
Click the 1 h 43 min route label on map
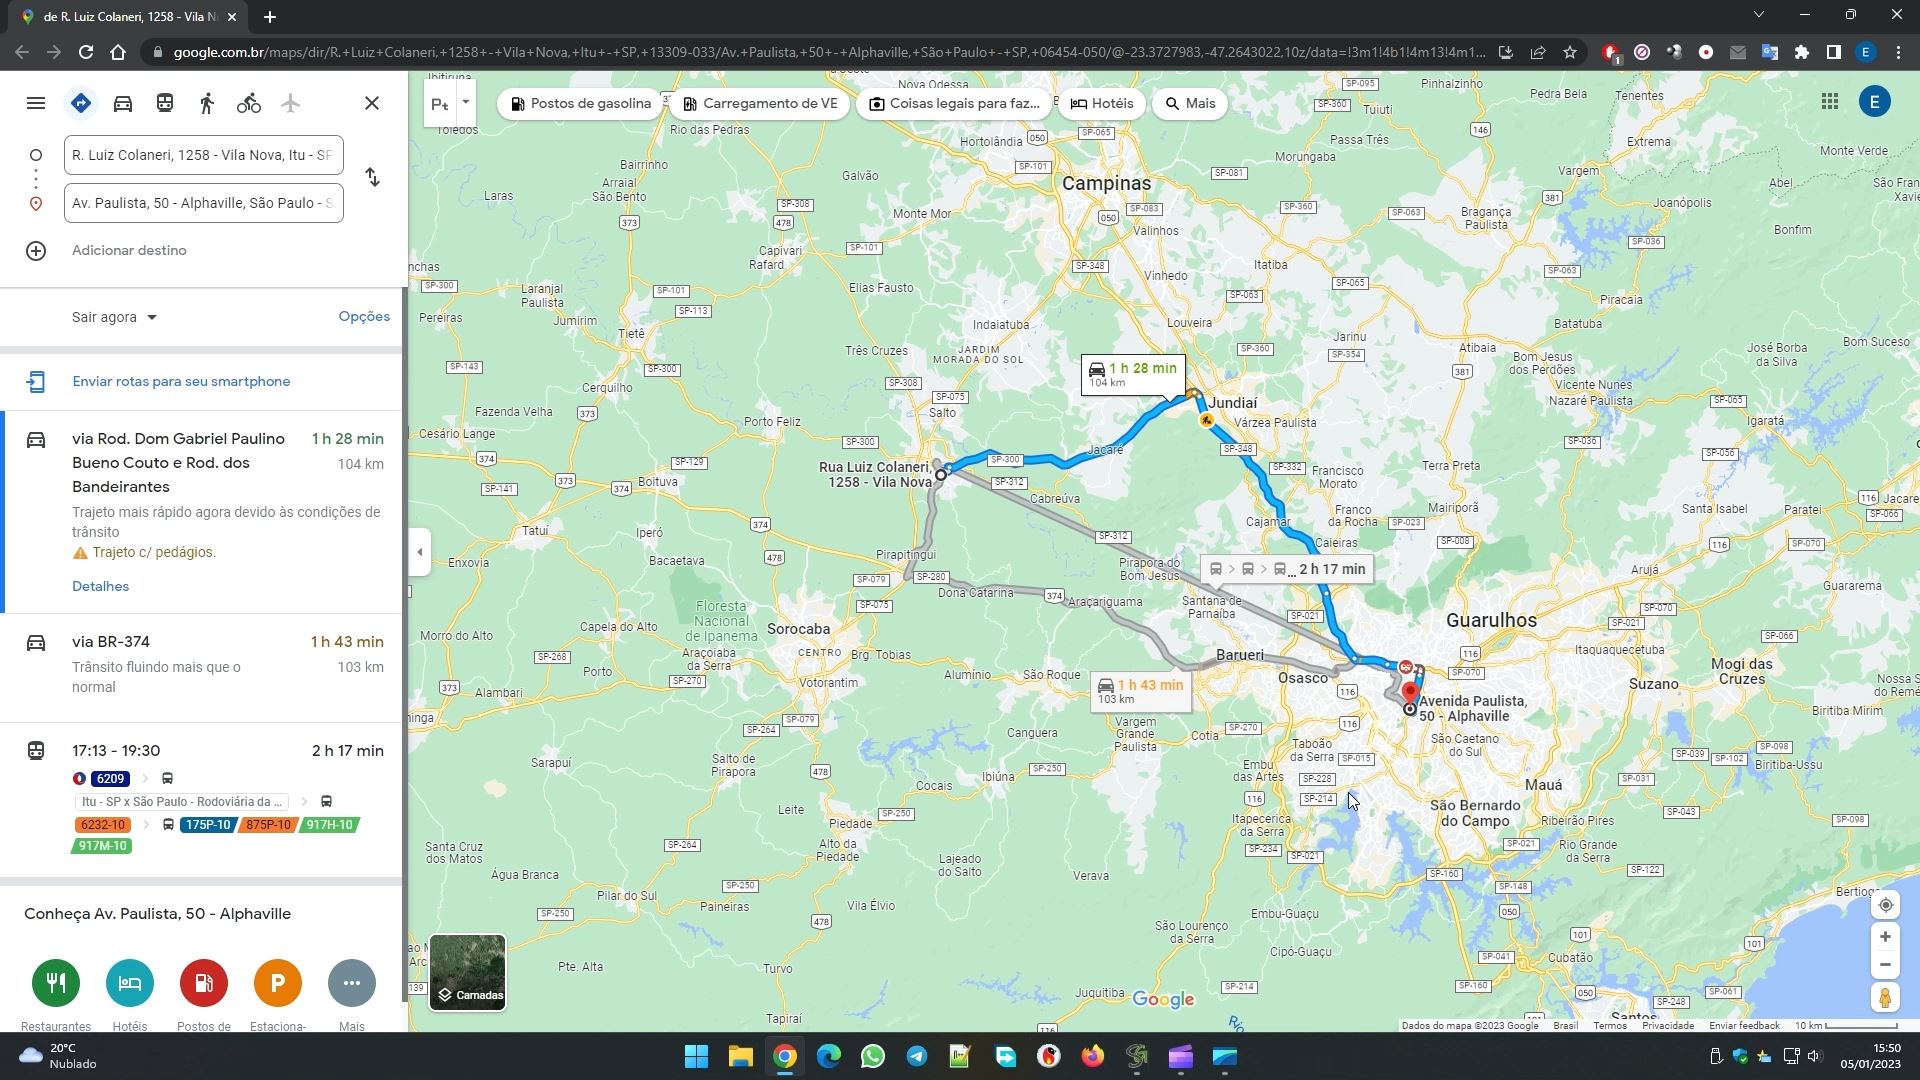[1140, 691]
